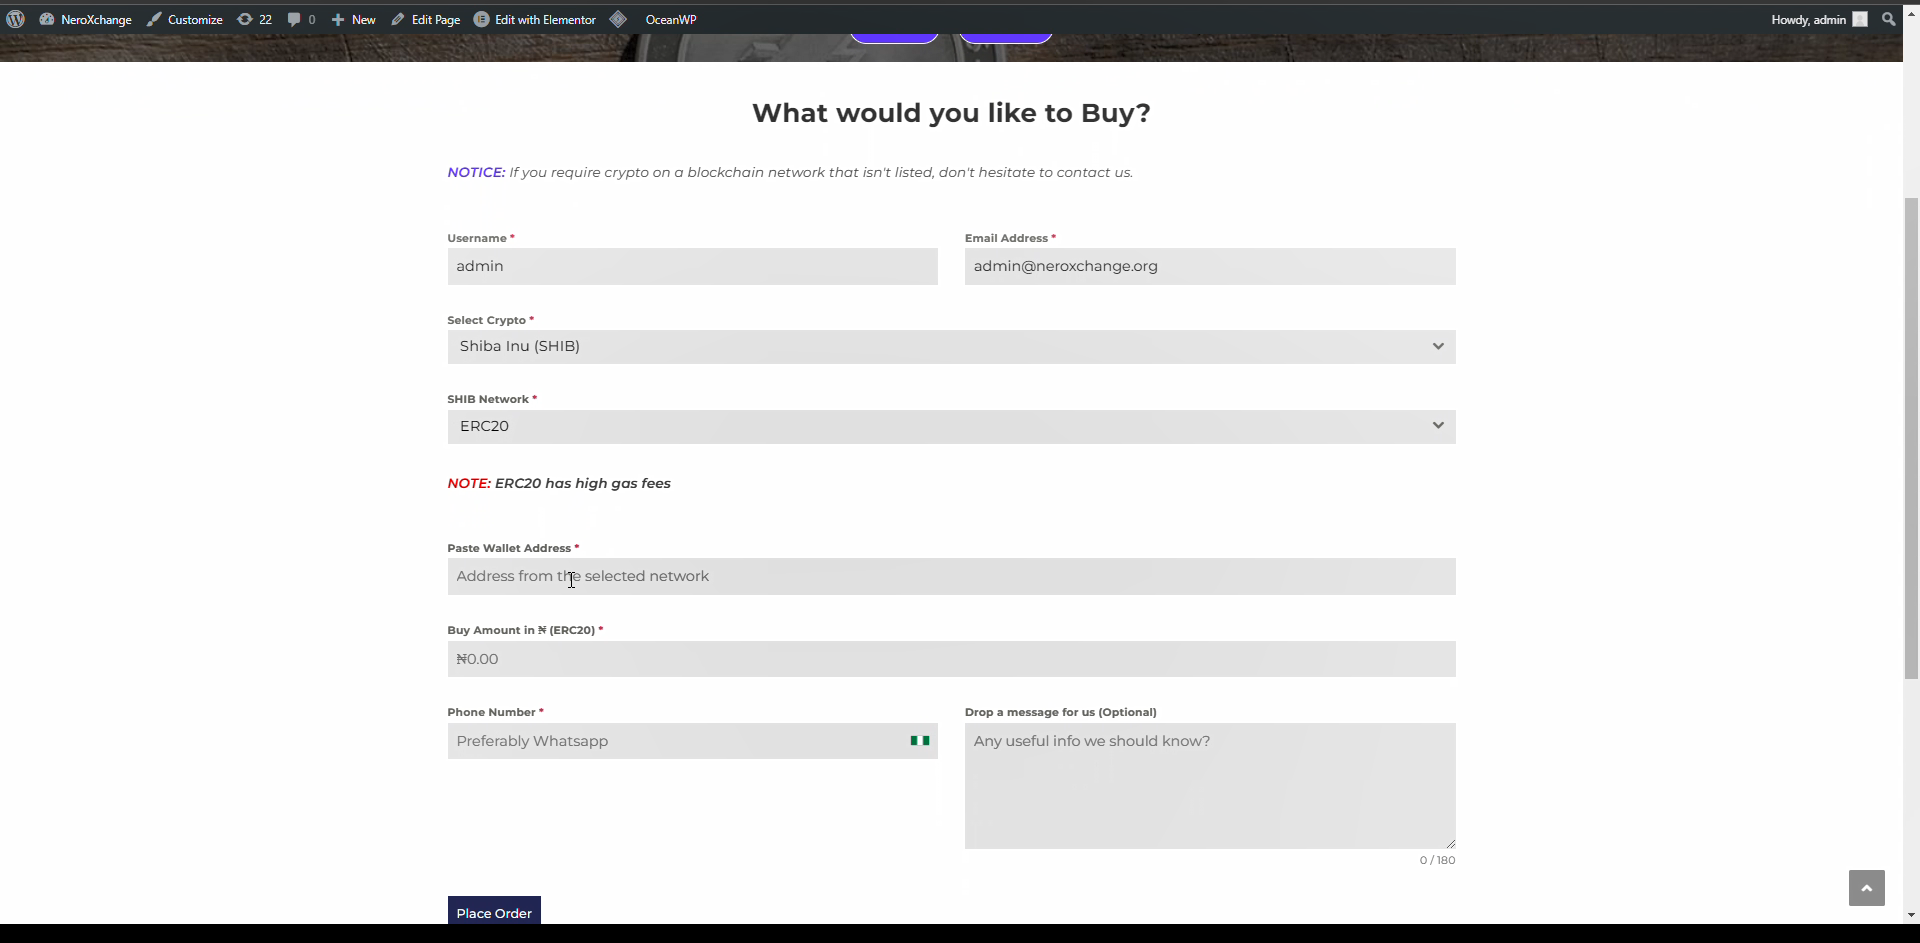Click the scrollbar down arrow
The width and height of the screenshot is (1920, 943).
[1911, 914]
